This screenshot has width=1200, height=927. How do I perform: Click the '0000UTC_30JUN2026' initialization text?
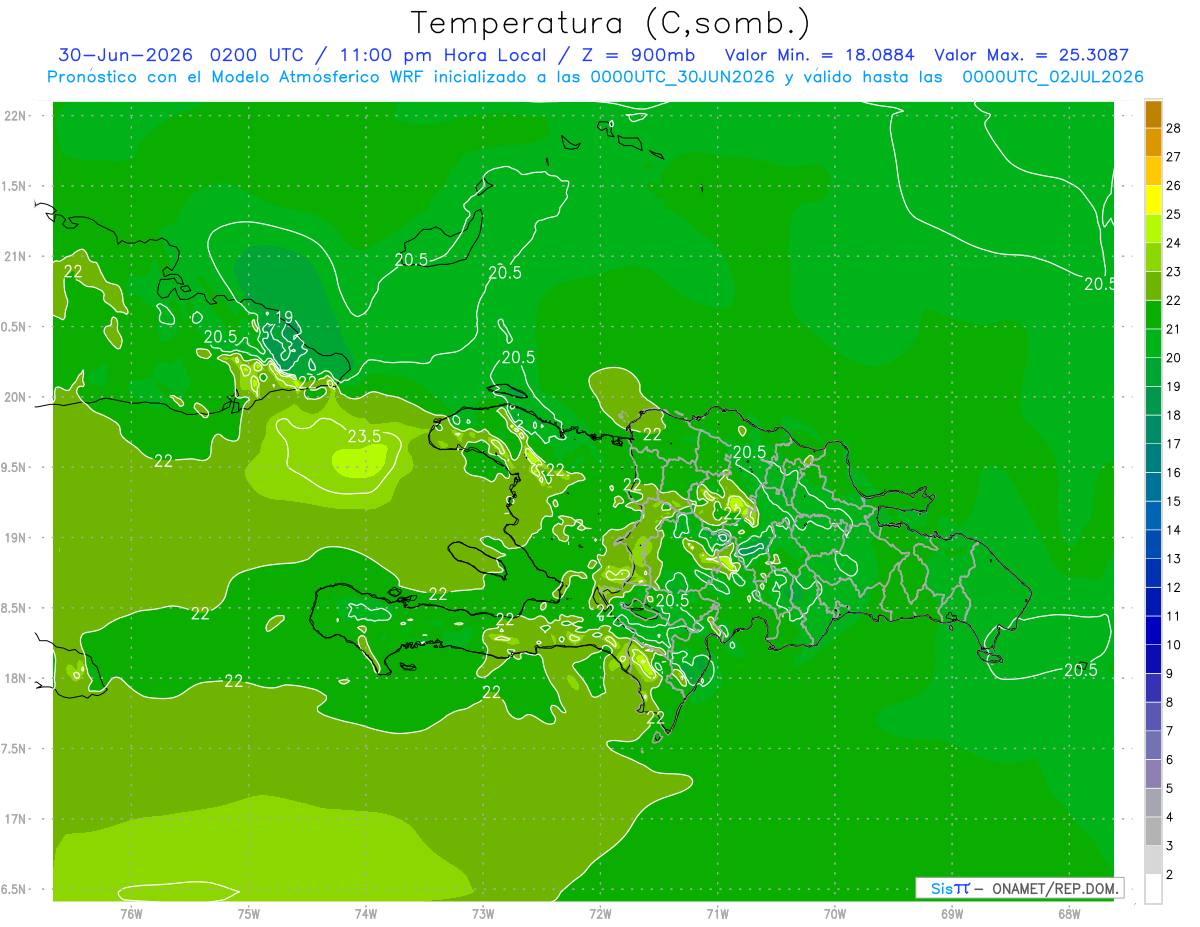click(683, 77)
